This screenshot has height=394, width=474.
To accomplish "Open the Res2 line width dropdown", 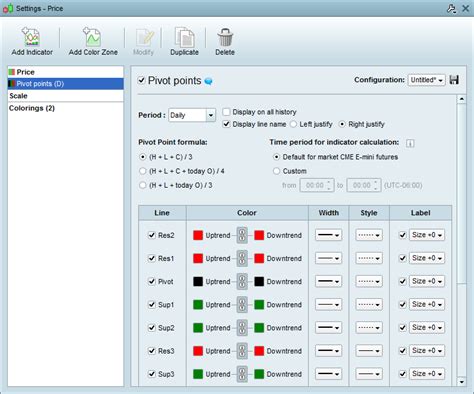I will point(328,235).
